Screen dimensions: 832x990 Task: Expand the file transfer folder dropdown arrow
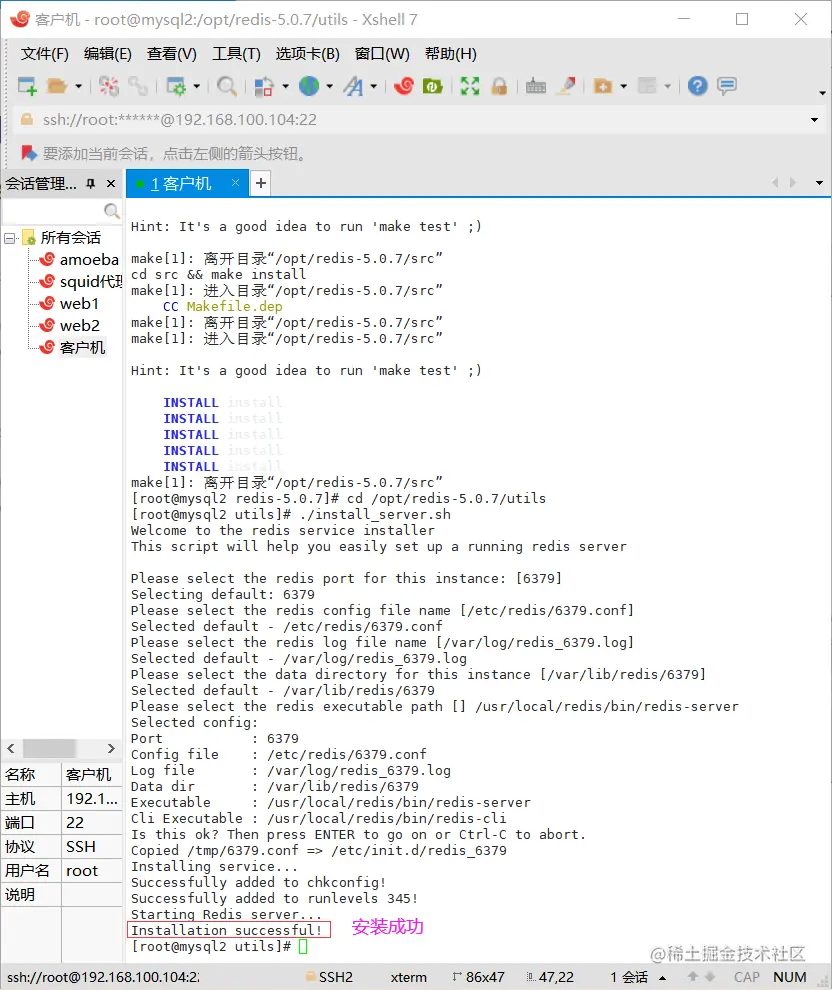[x=624, y=86]
